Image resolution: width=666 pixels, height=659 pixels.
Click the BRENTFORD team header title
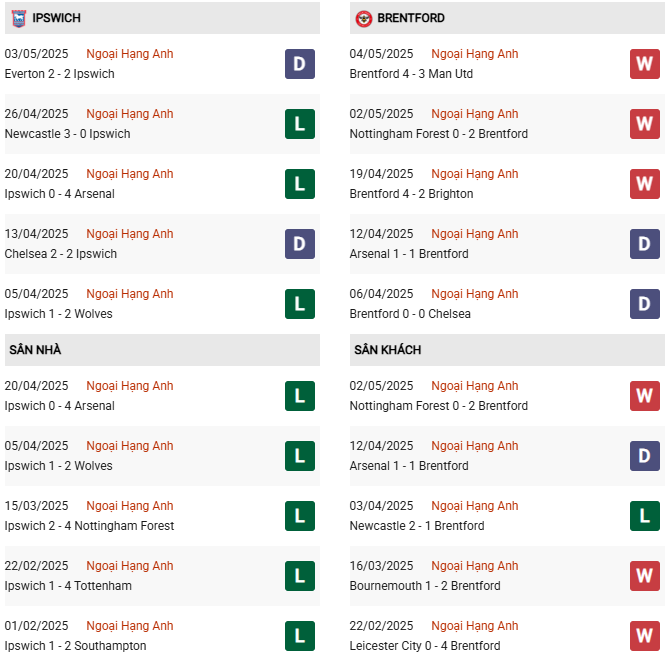click(411, 18)
